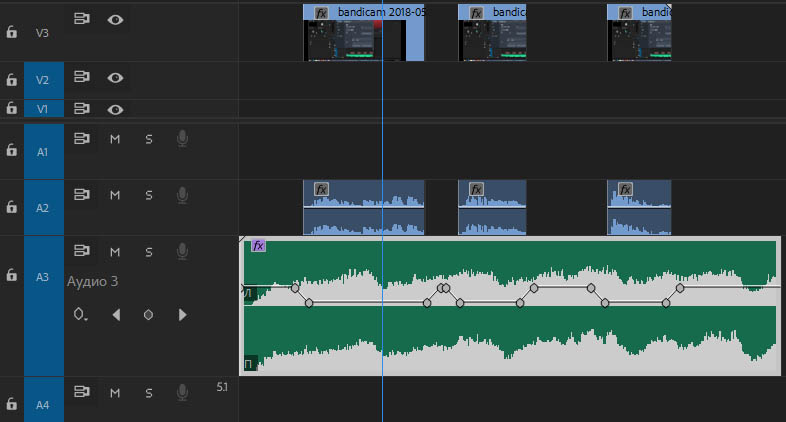Screen dimensions: 786x422
Task: Click fx badge on first bandicam video clip
Action: 321,13
